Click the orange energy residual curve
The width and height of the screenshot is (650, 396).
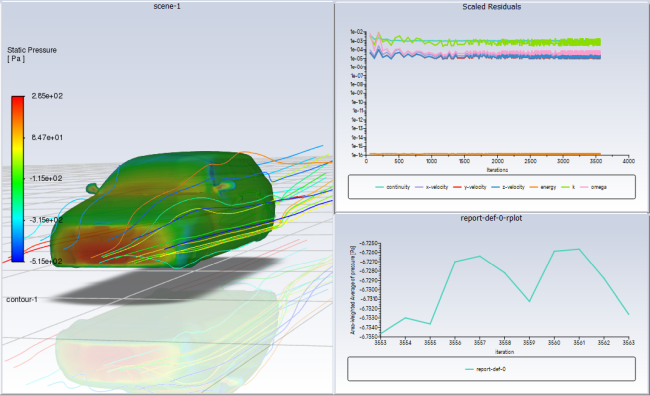[485, 154]
